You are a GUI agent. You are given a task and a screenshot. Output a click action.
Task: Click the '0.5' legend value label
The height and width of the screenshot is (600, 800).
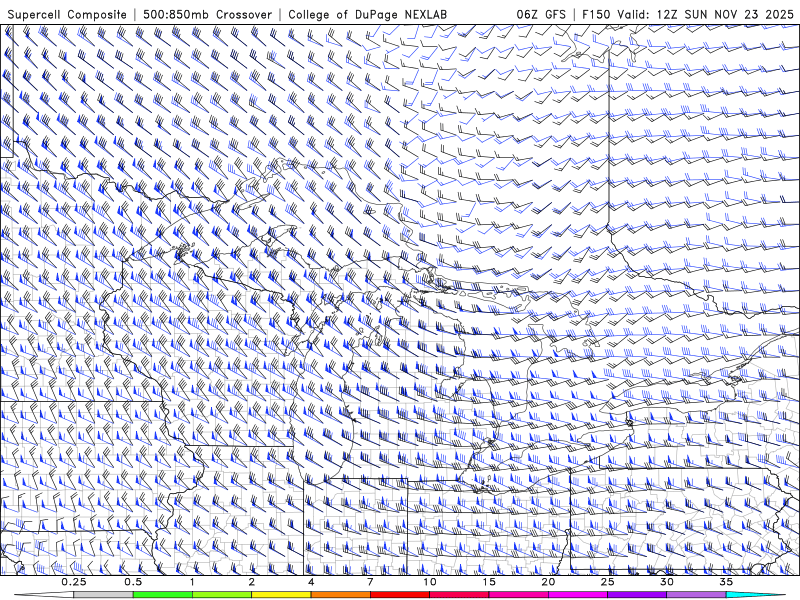133,582
